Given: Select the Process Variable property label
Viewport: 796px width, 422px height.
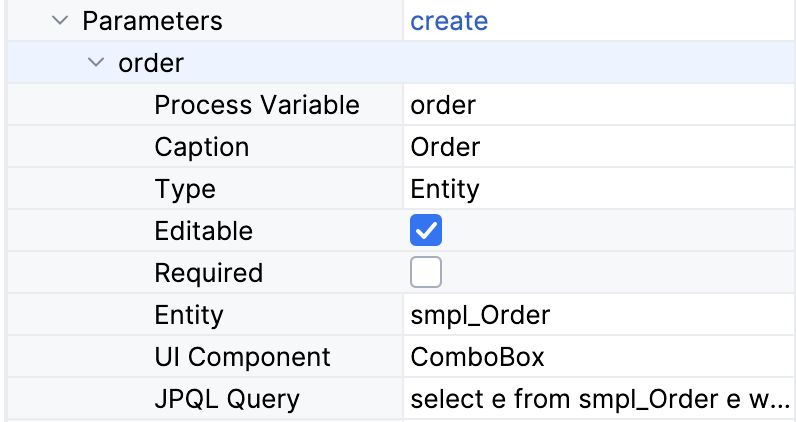Looking at the screenshot, I should [256, 105].
